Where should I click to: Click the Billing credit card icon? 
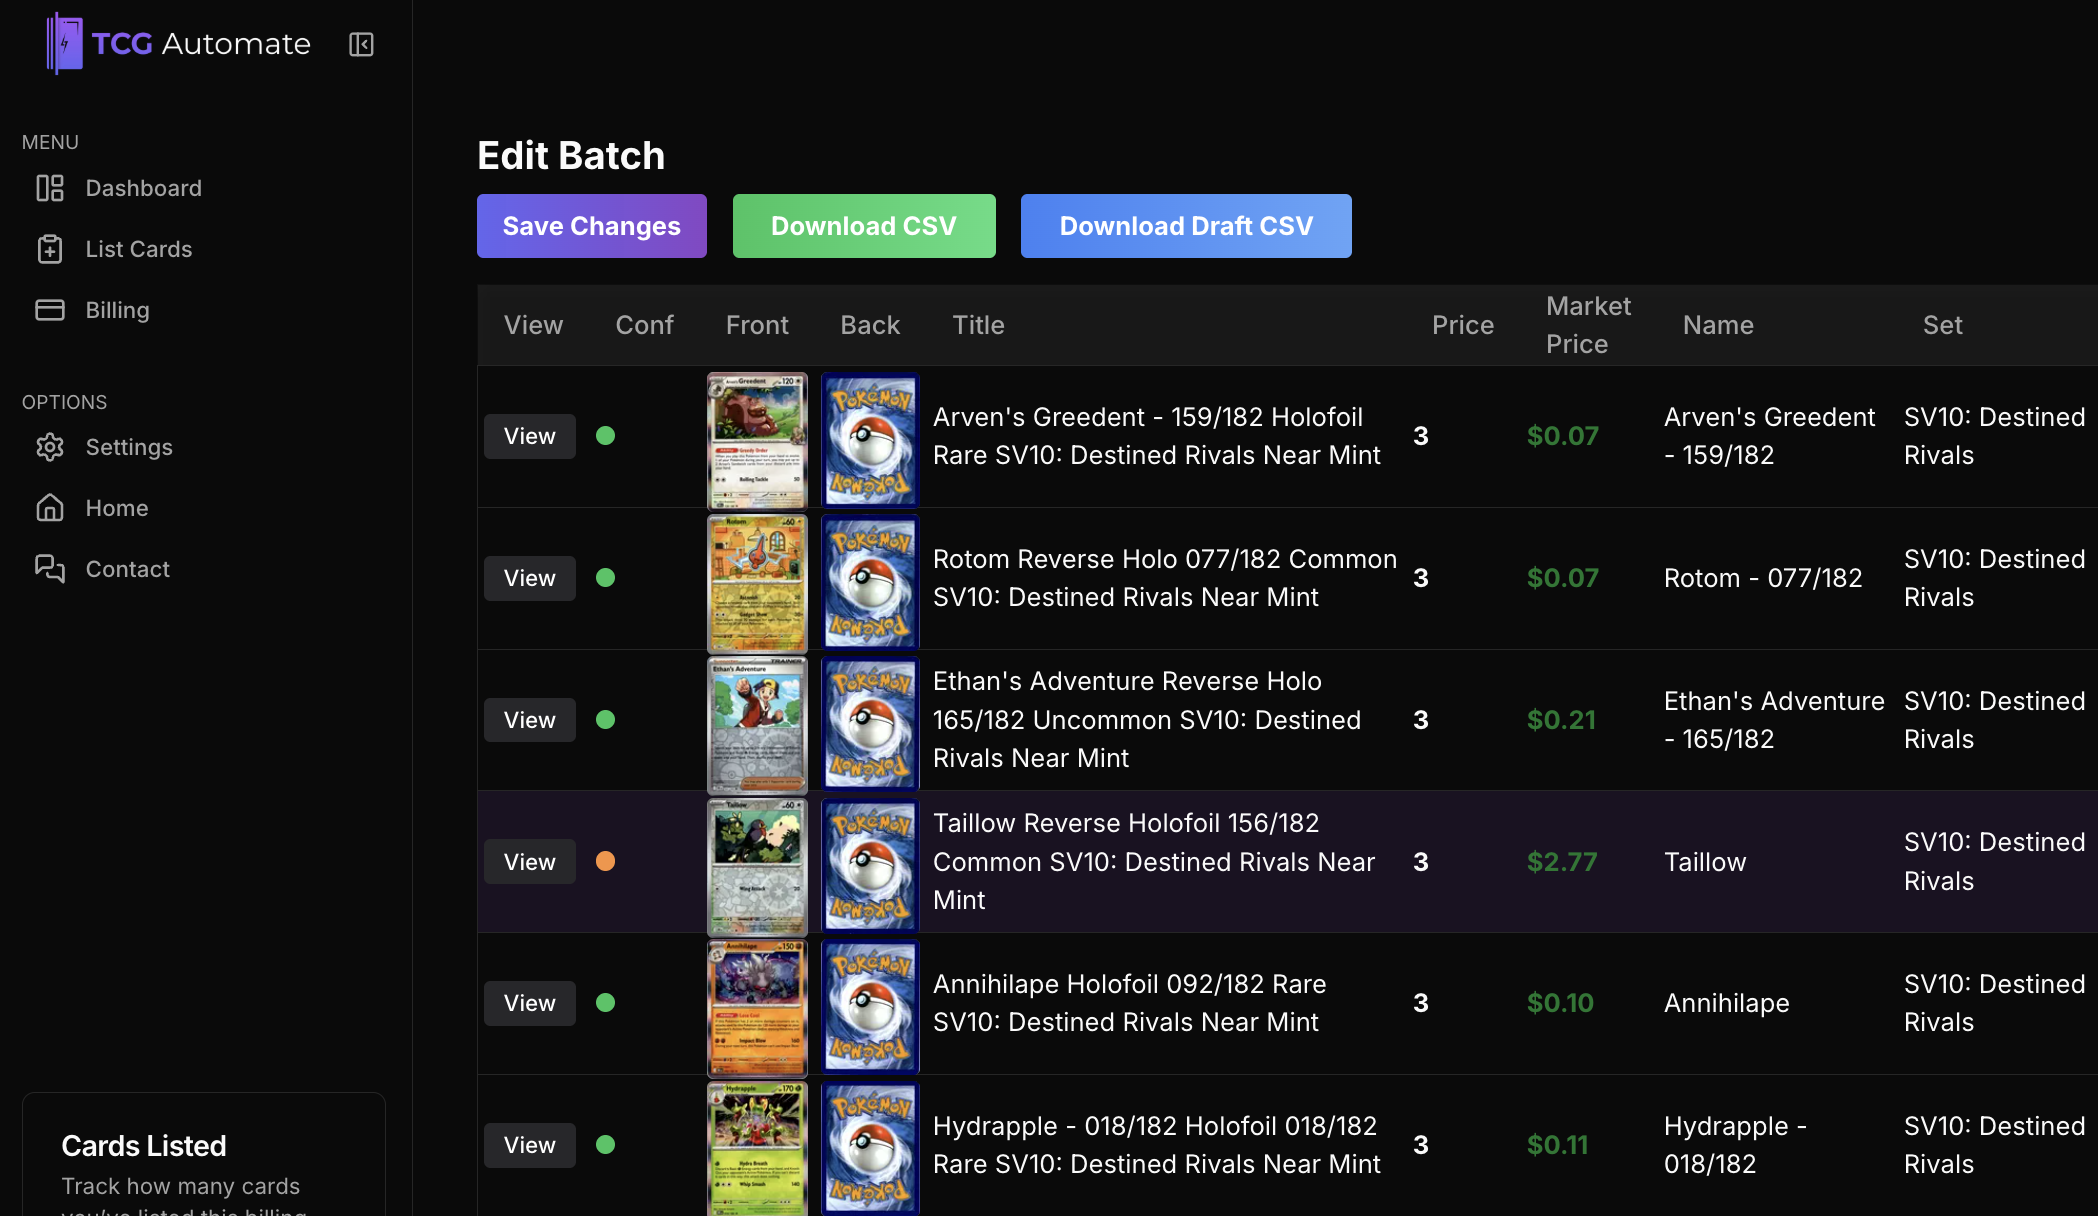tap(50, 310)
